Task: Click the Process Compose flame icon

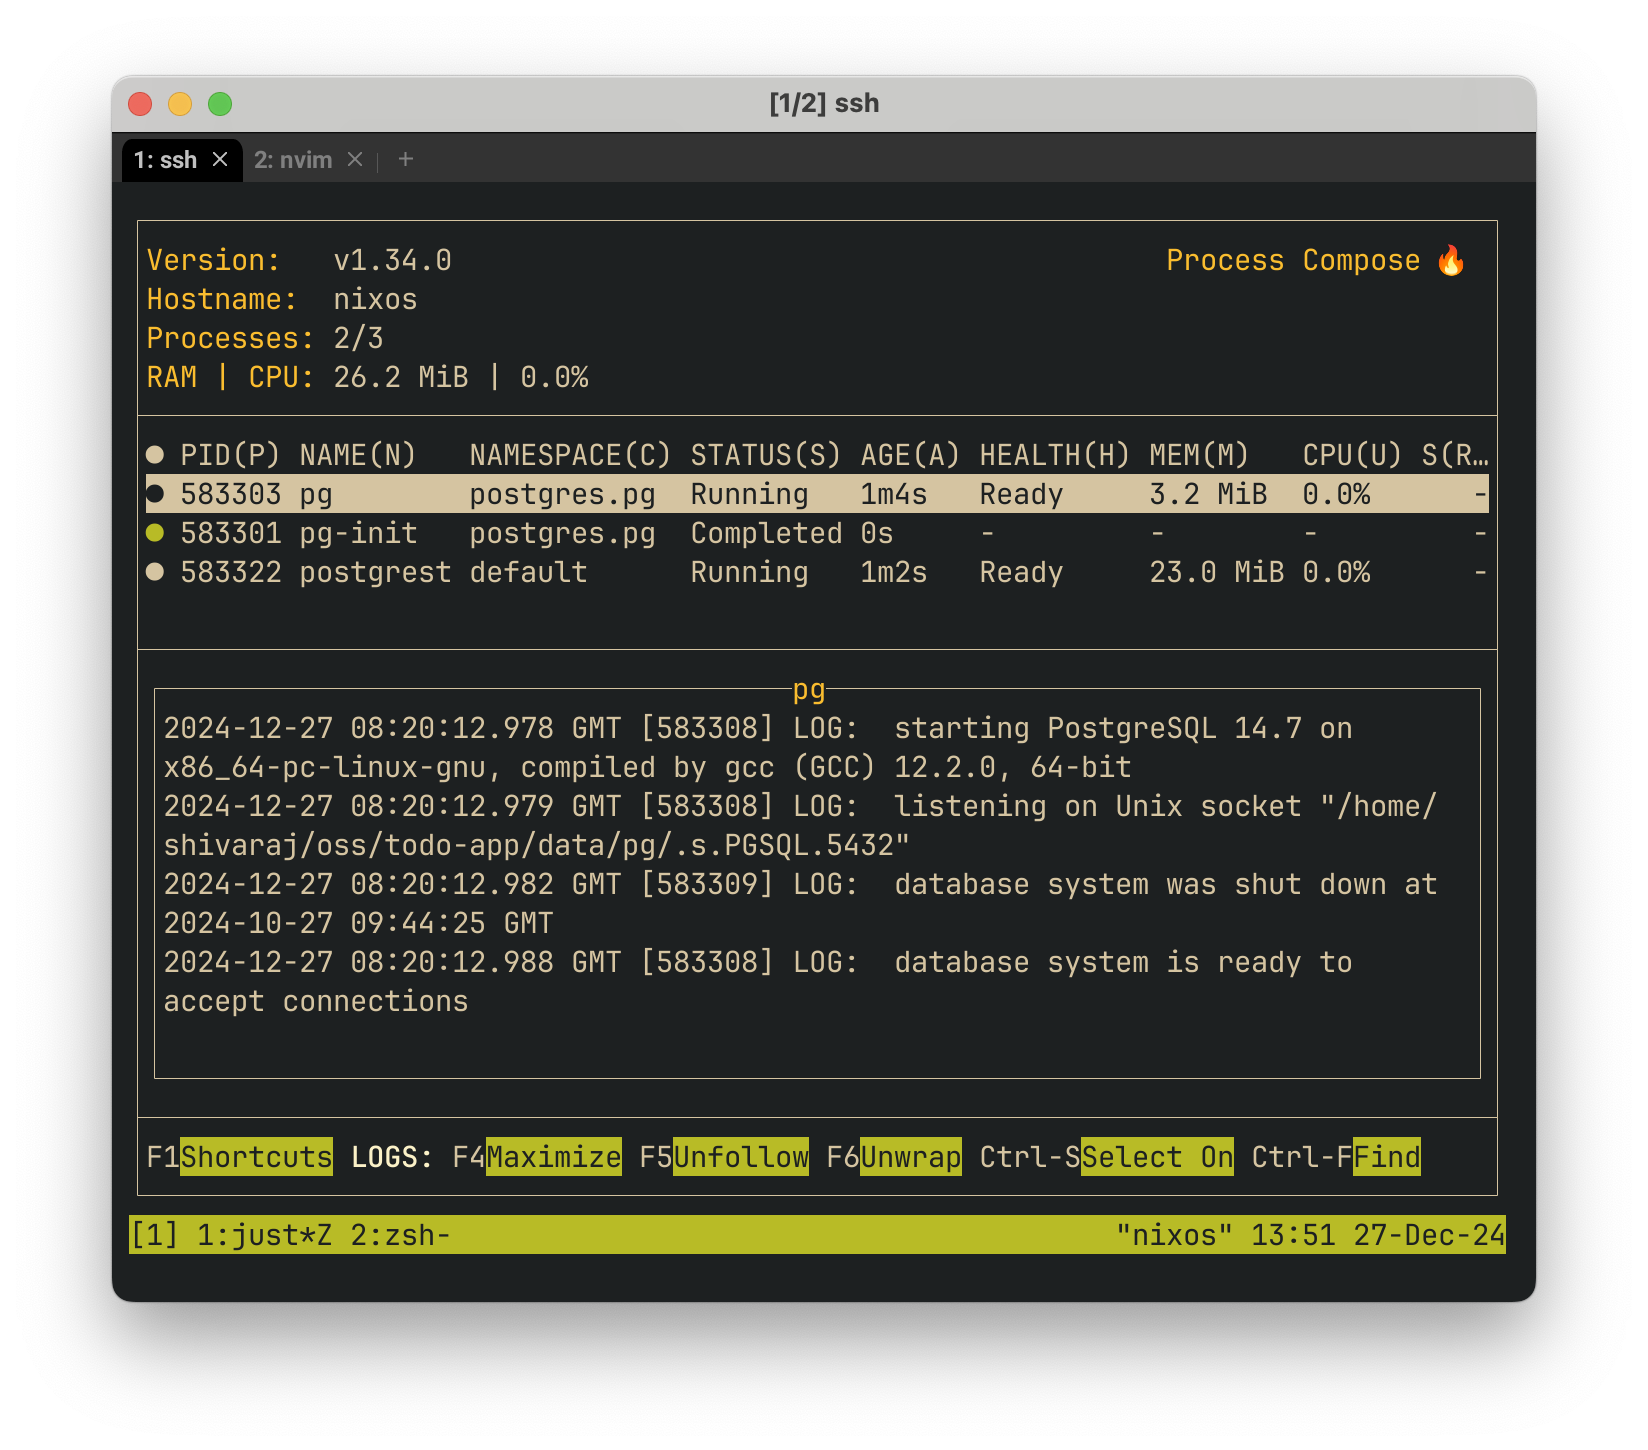Action: click(1453, 260)
